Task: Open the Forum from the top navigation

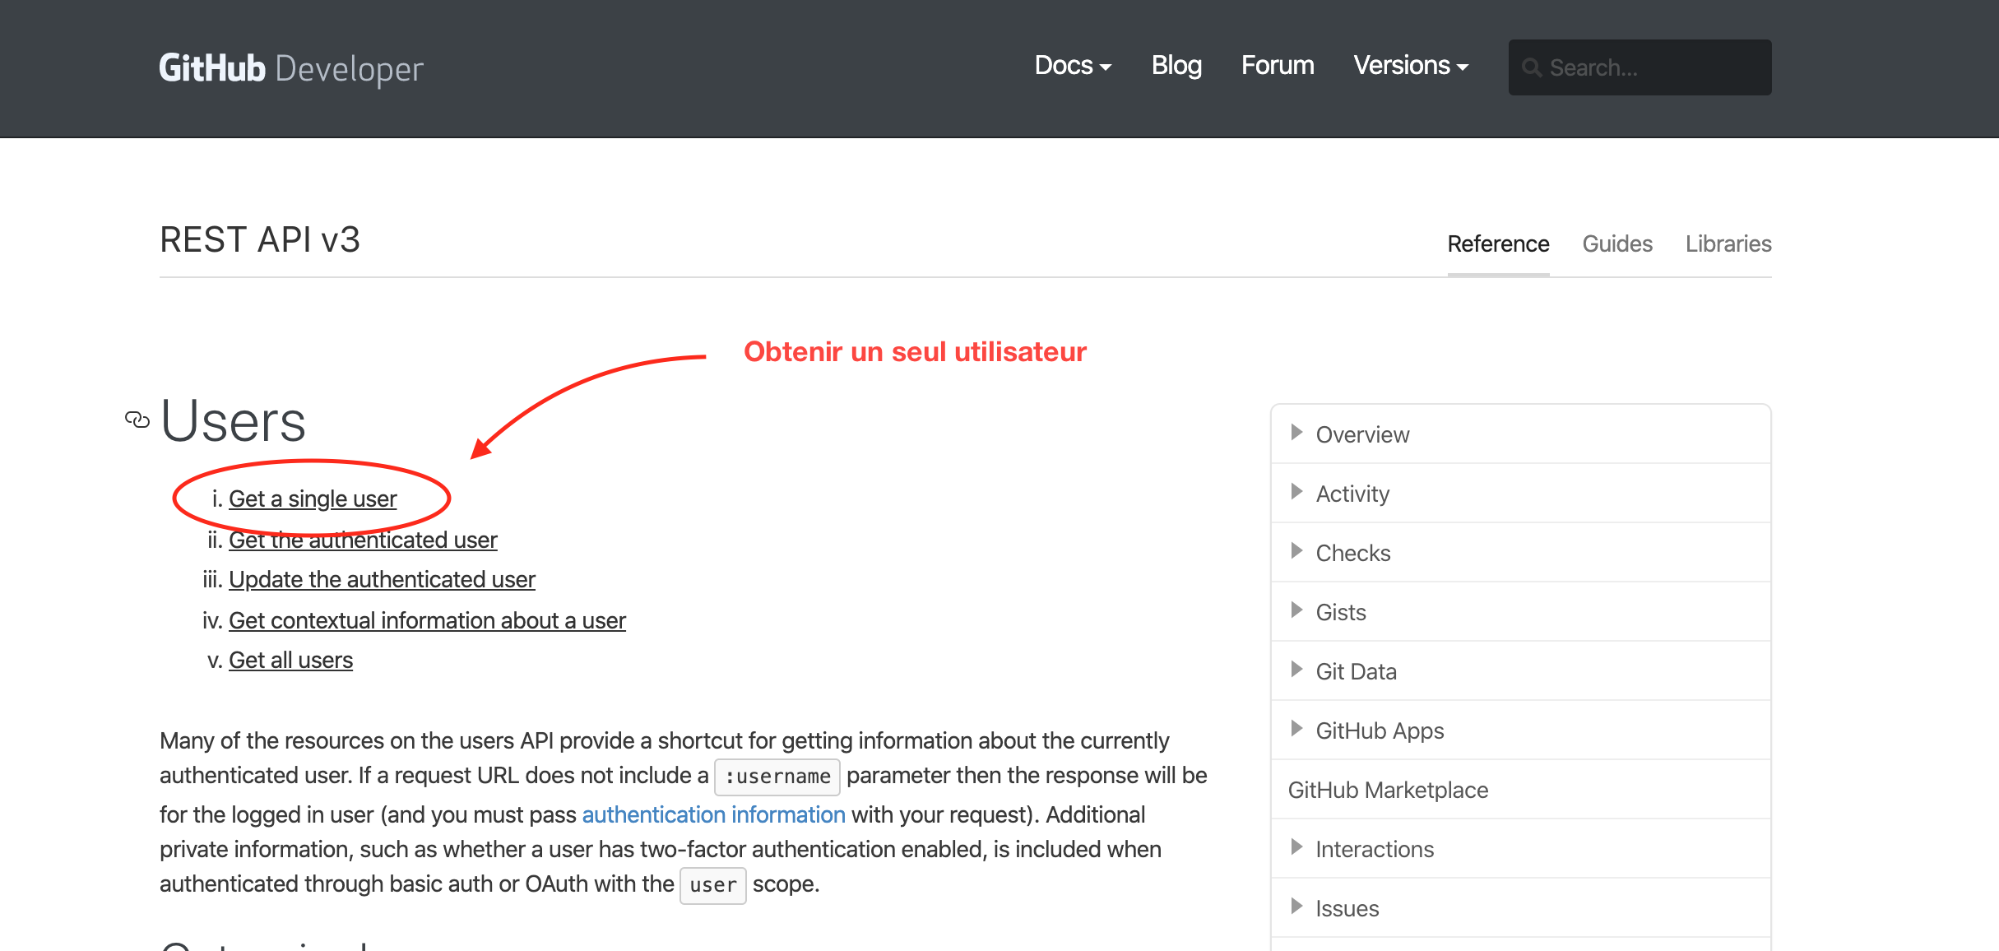Action: tap(1277, 66)
